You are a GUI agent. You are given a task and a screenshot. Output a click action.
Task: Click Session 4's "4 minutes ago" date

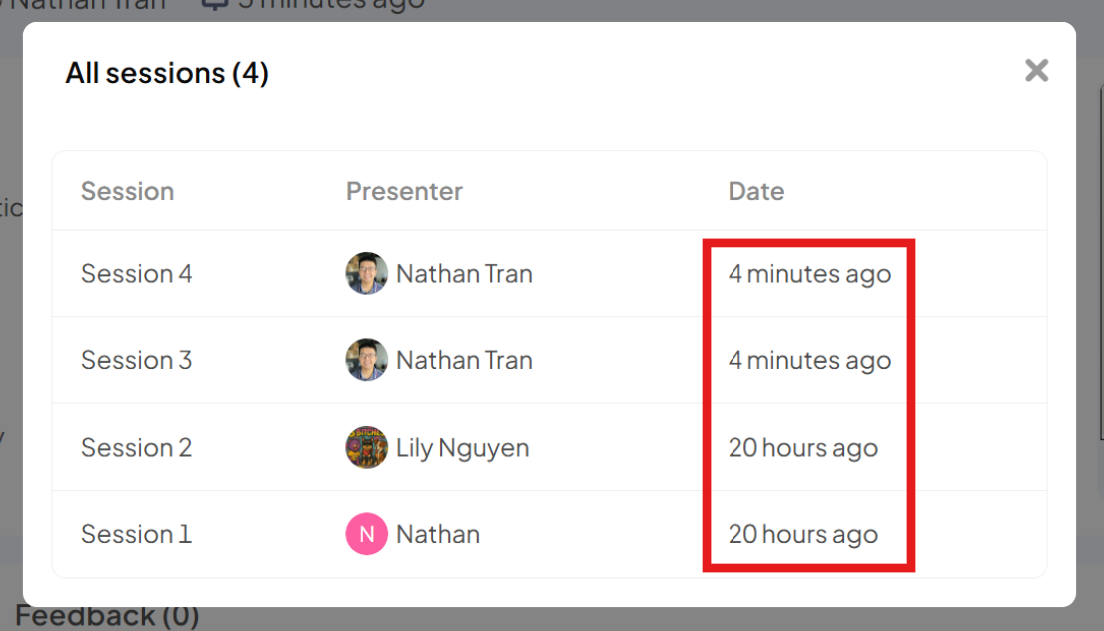pyautogui.click(x=809, y=273)
